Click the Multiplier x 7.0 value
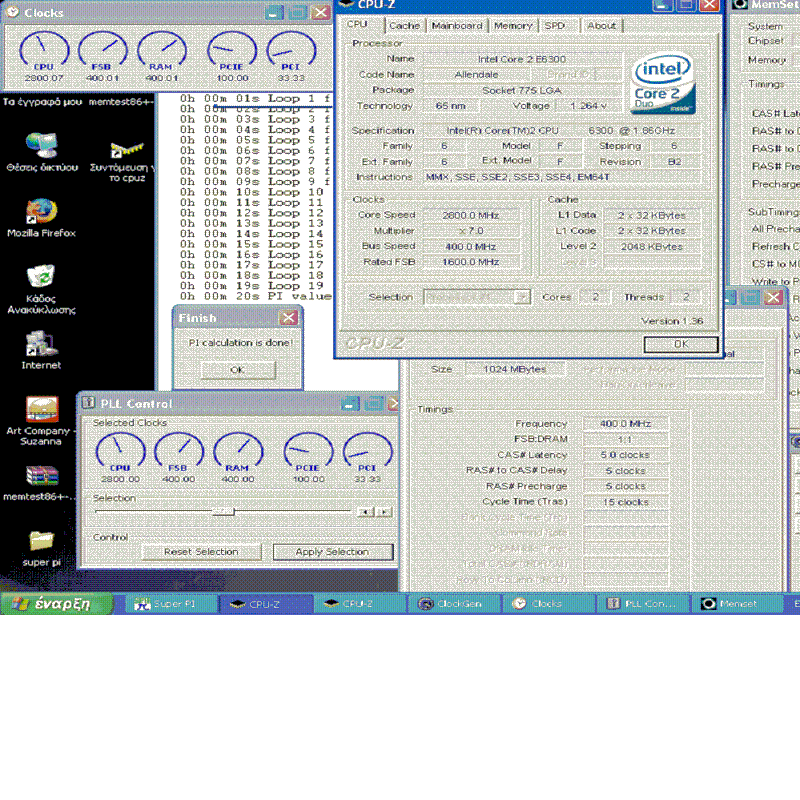 (x=471, y=231)
